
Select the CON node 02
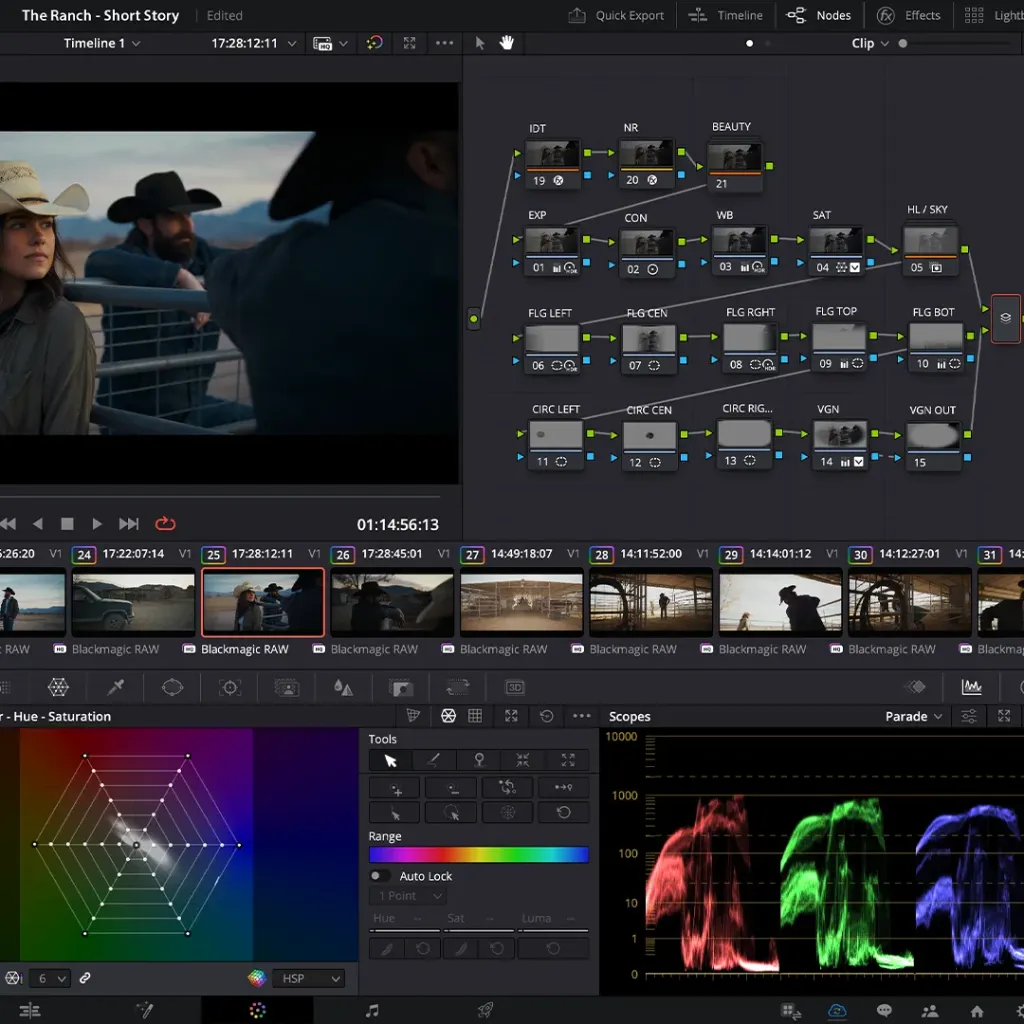(646, 253)
